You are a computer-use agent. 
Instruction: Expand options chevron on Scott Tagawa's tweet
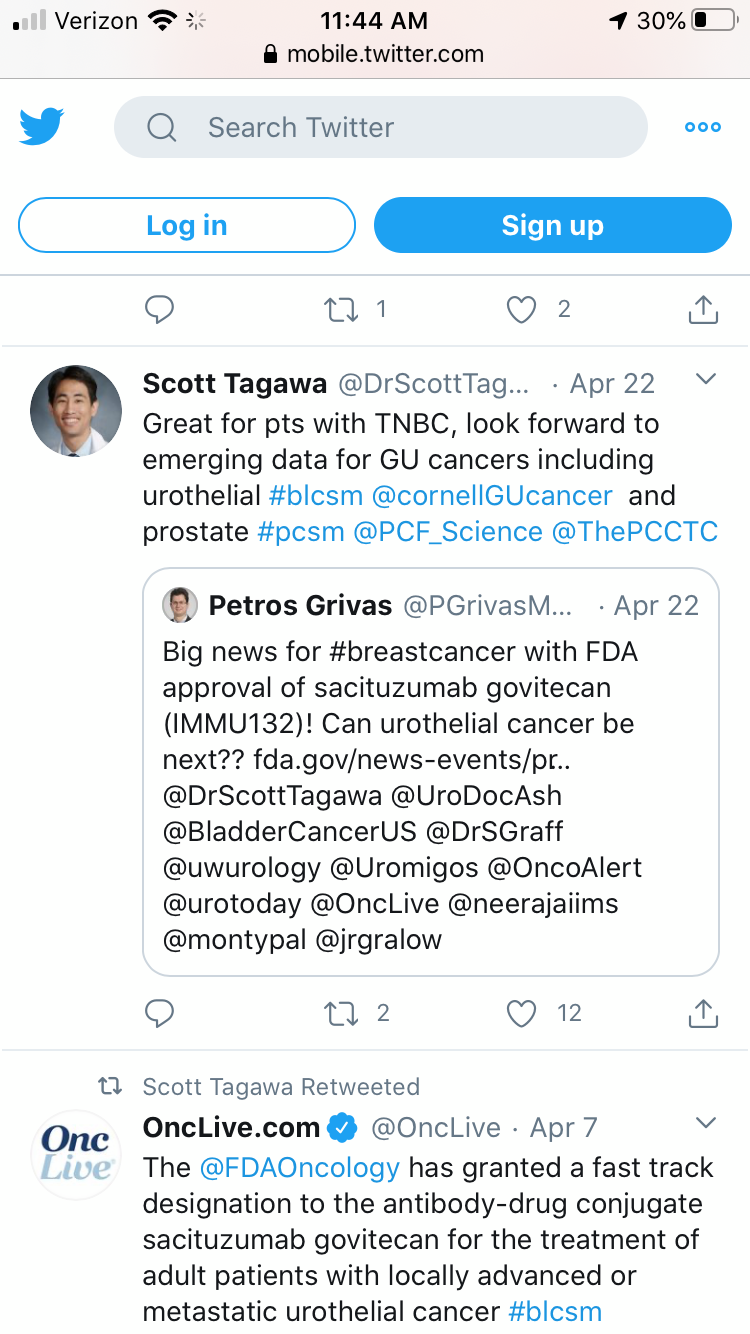pyautogui.click(x=706, y=379)
